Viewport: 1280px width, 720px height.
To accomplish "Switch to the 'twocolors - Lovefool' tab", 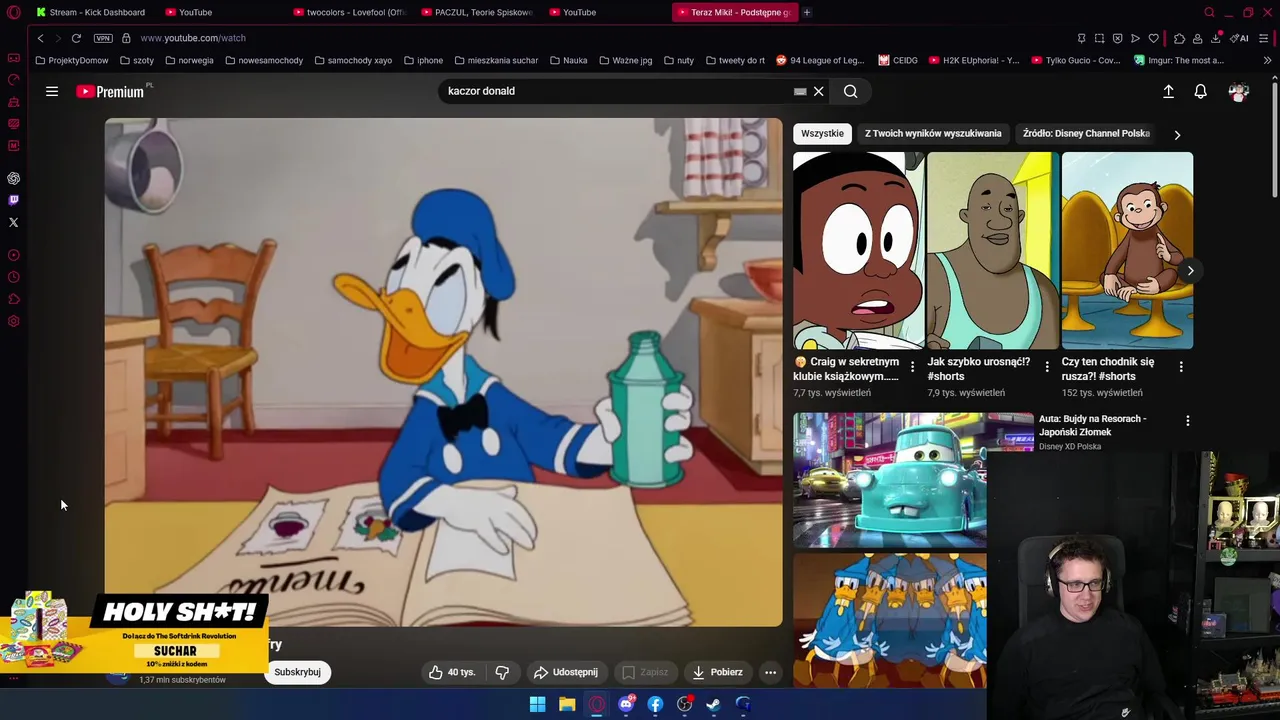I will [349, 12].
